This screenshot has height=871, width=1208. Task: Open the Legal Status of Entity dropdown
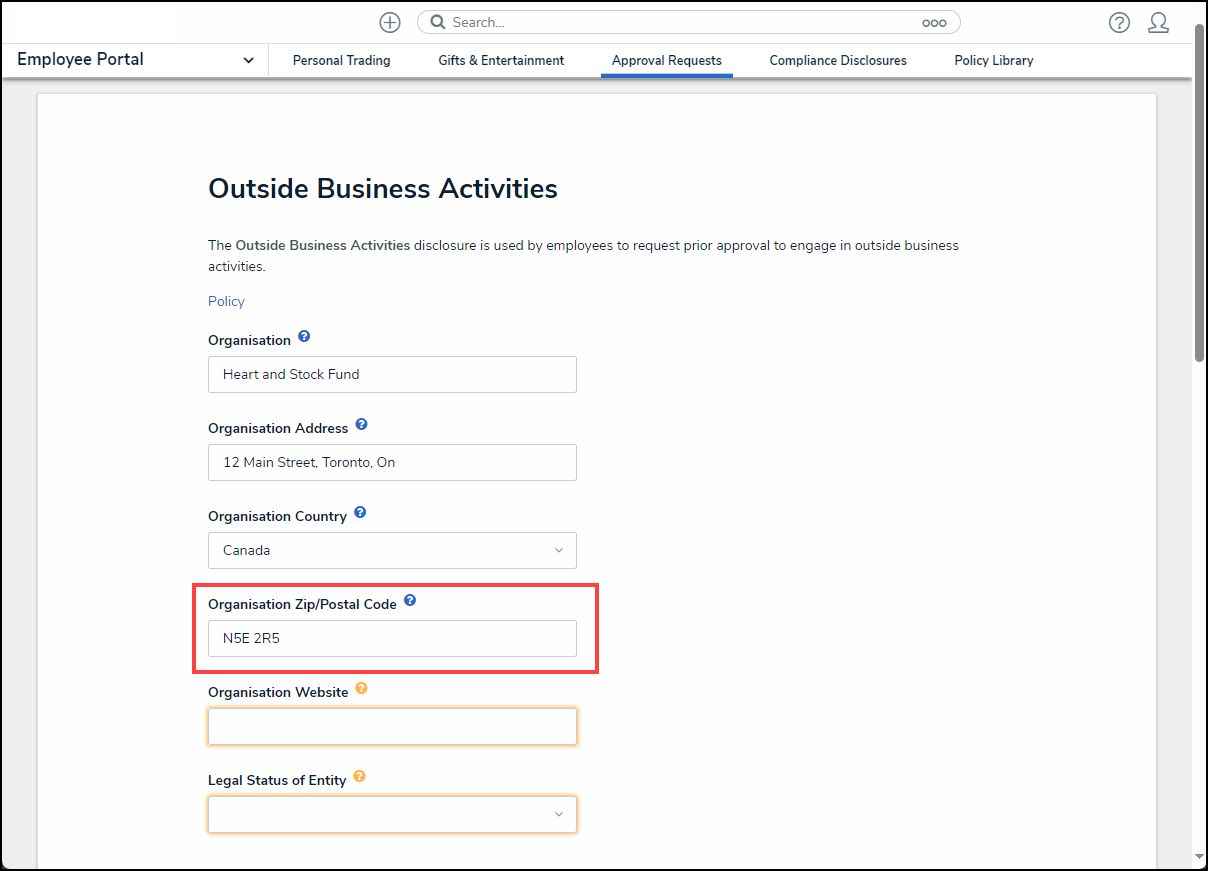(392, 814)
